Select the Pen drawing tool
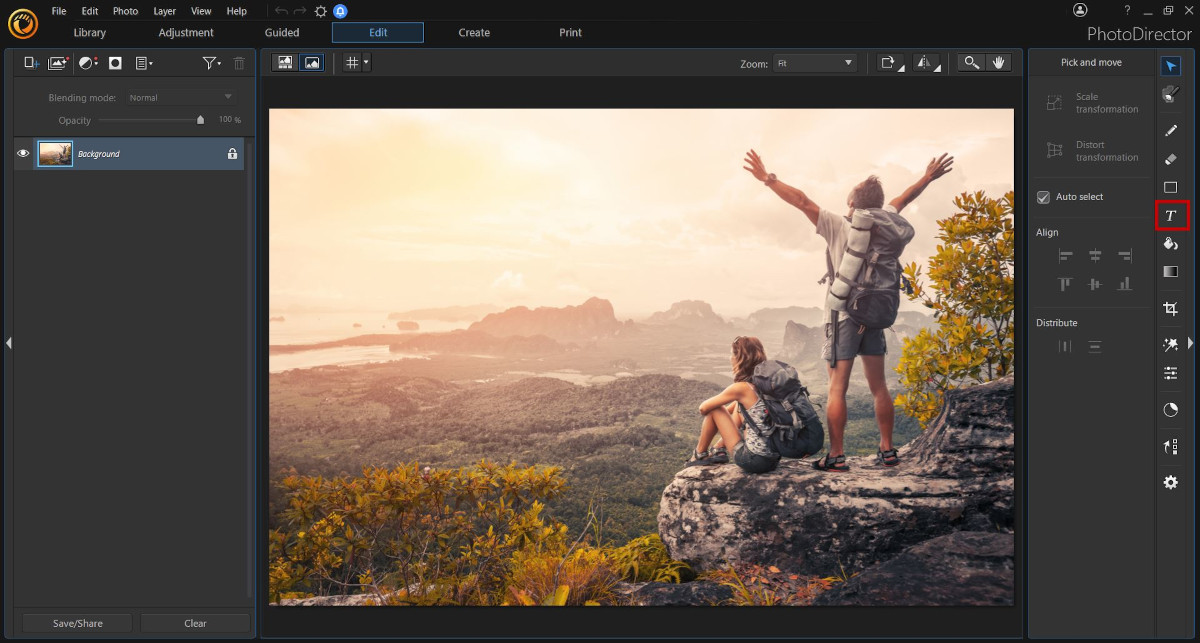Screen dimensions: 1200x643 tap(1171, 131)
